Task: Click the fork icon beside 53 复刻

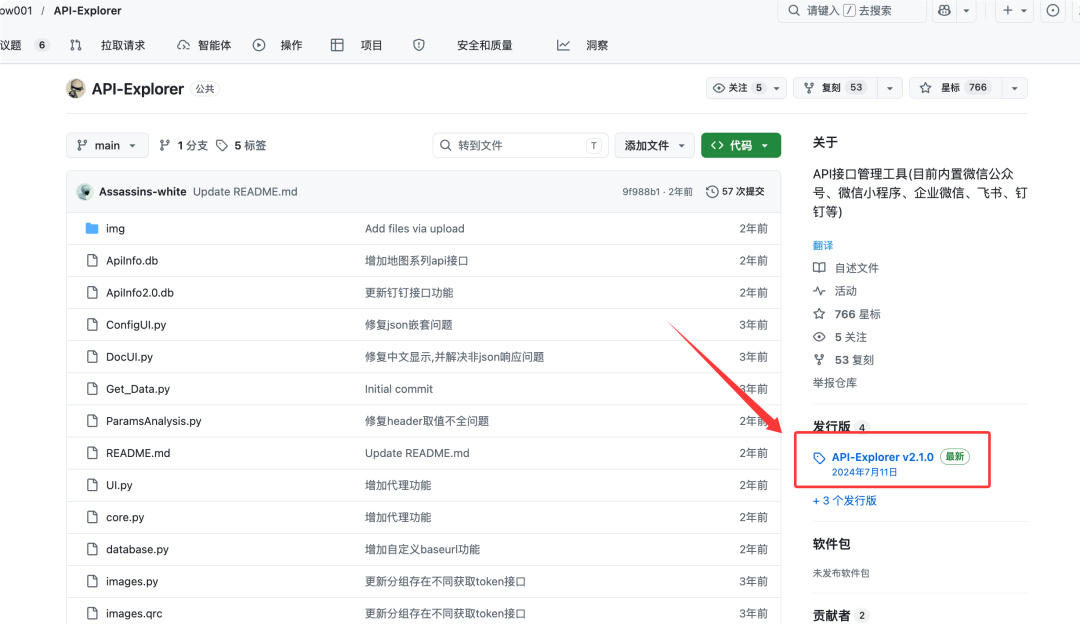Action: [819, 360]
